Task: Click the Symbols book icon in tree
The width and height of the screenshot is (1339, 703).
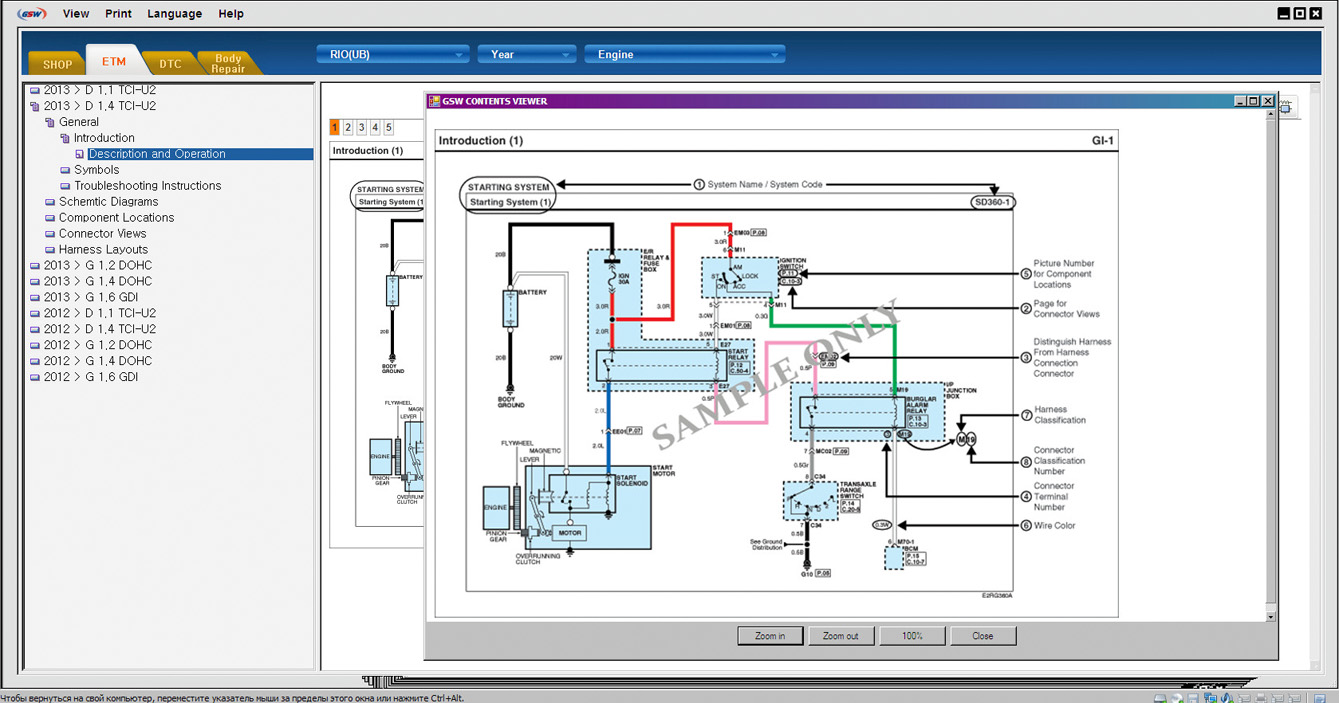Action: point(65,170)
